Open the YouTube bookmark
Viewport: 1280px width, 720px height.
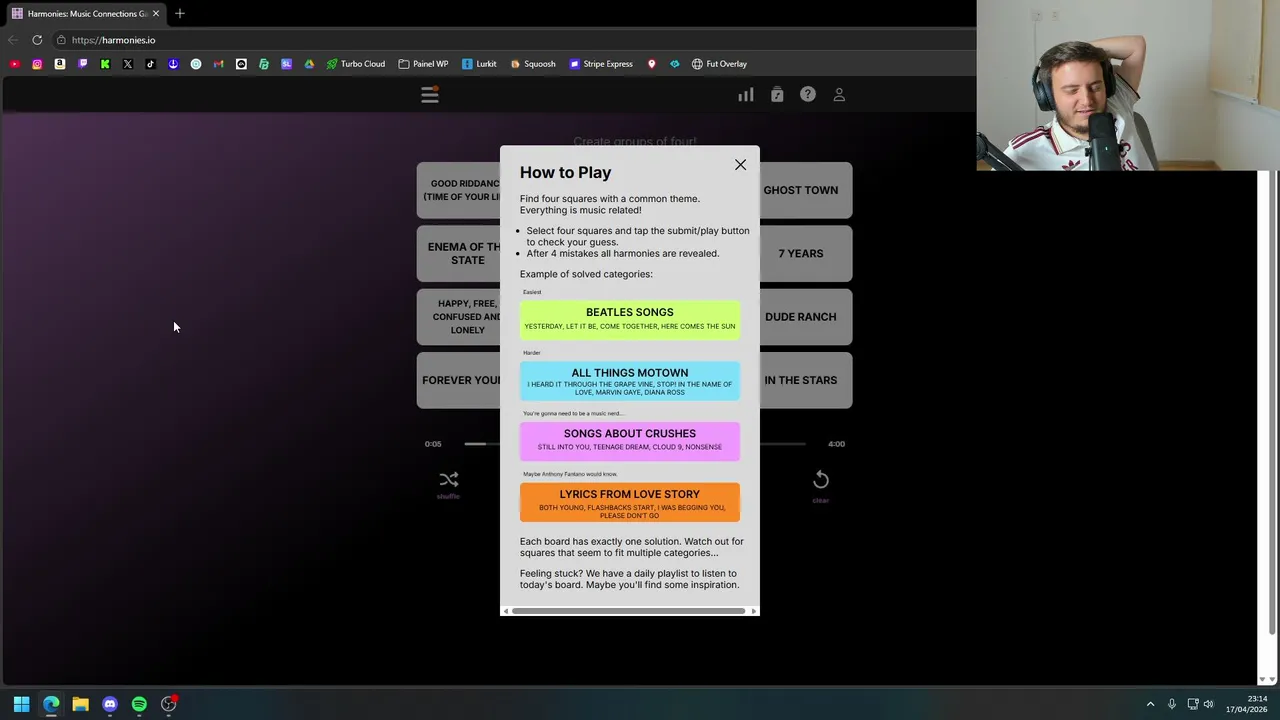(x=14, y=64)
